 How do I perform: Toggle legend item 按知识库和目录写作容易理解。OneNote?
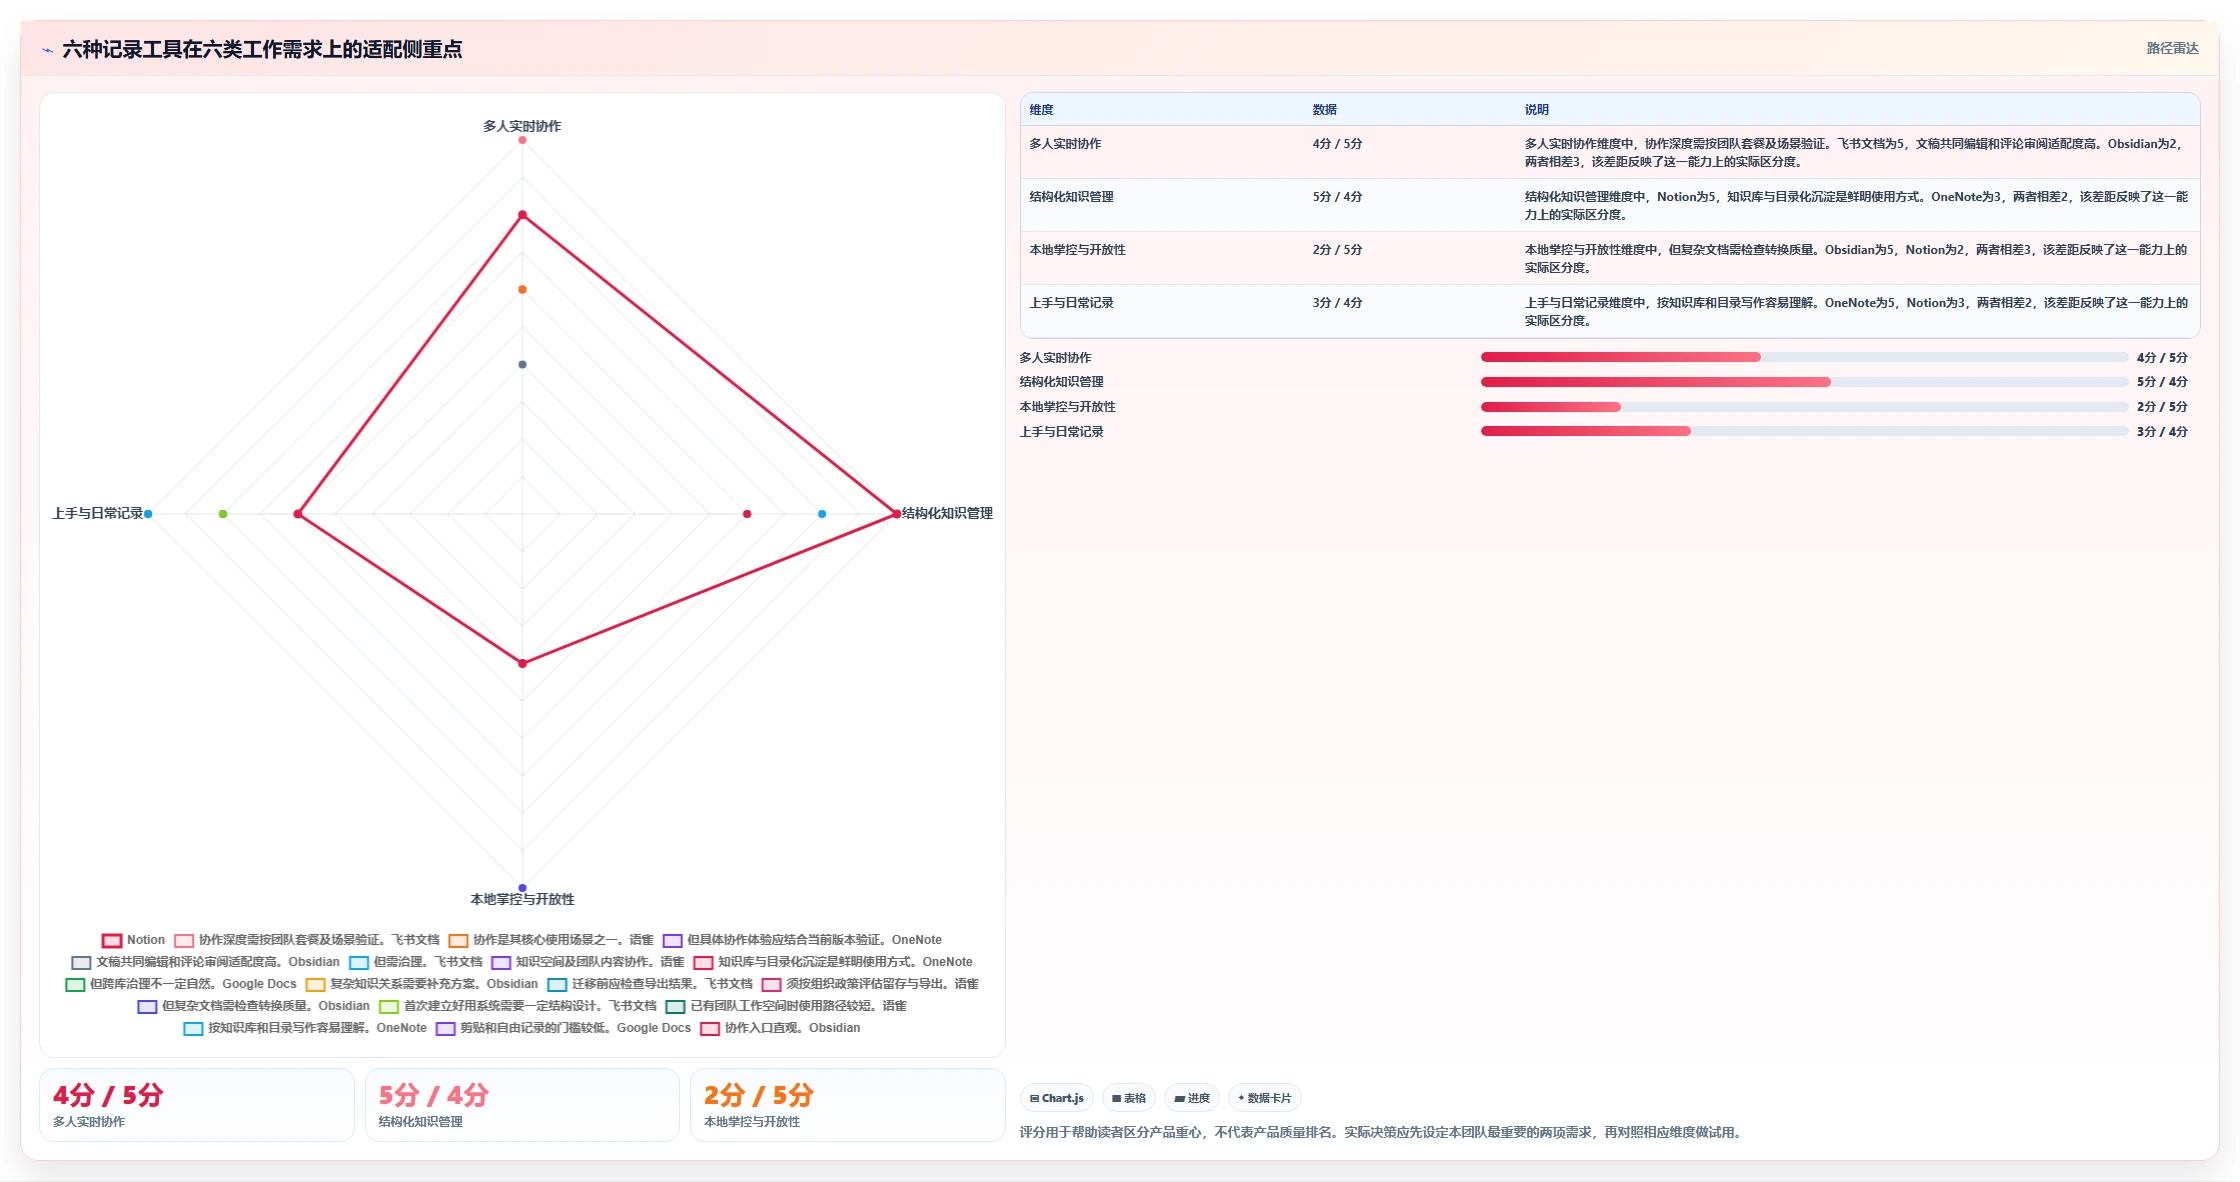tap(305, 1028)
